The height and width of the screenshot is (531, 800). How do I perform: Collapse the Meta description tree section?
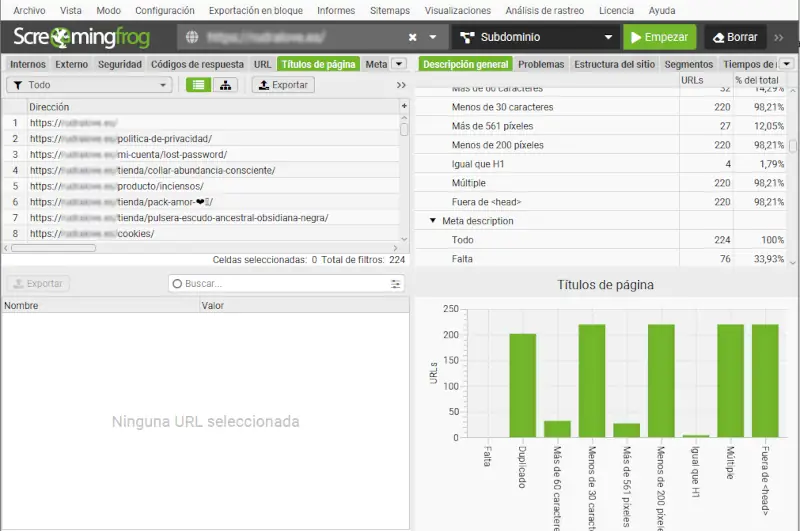[433, 220]
